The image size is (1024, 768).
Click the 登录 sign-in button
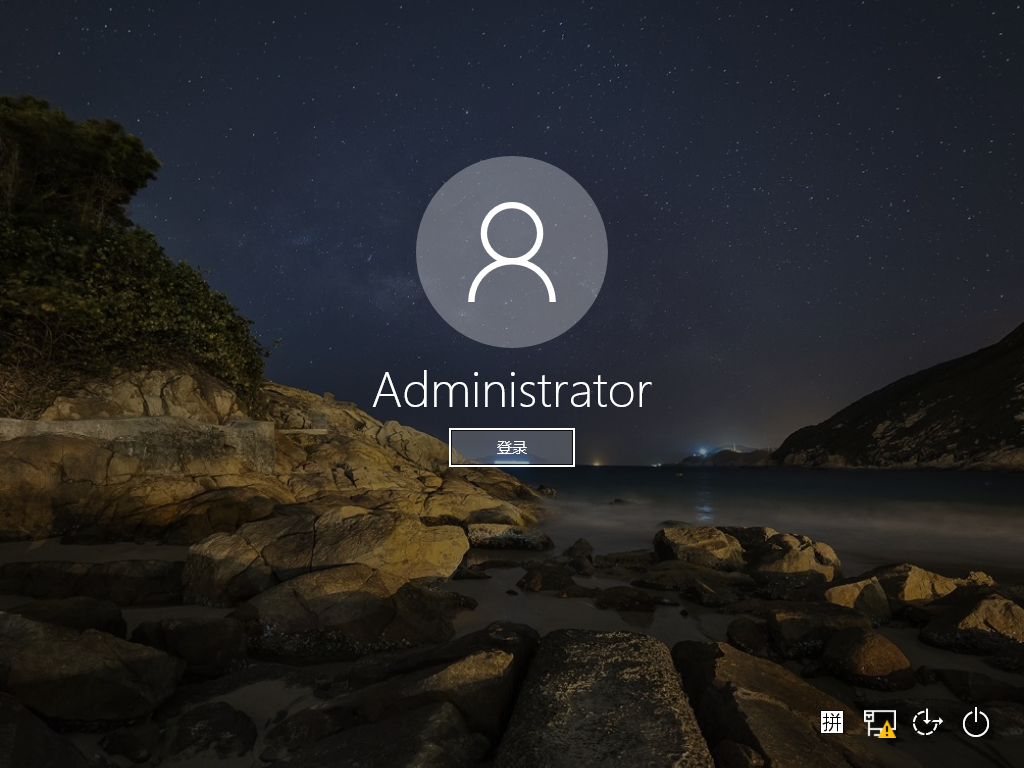tap(512, 447)
